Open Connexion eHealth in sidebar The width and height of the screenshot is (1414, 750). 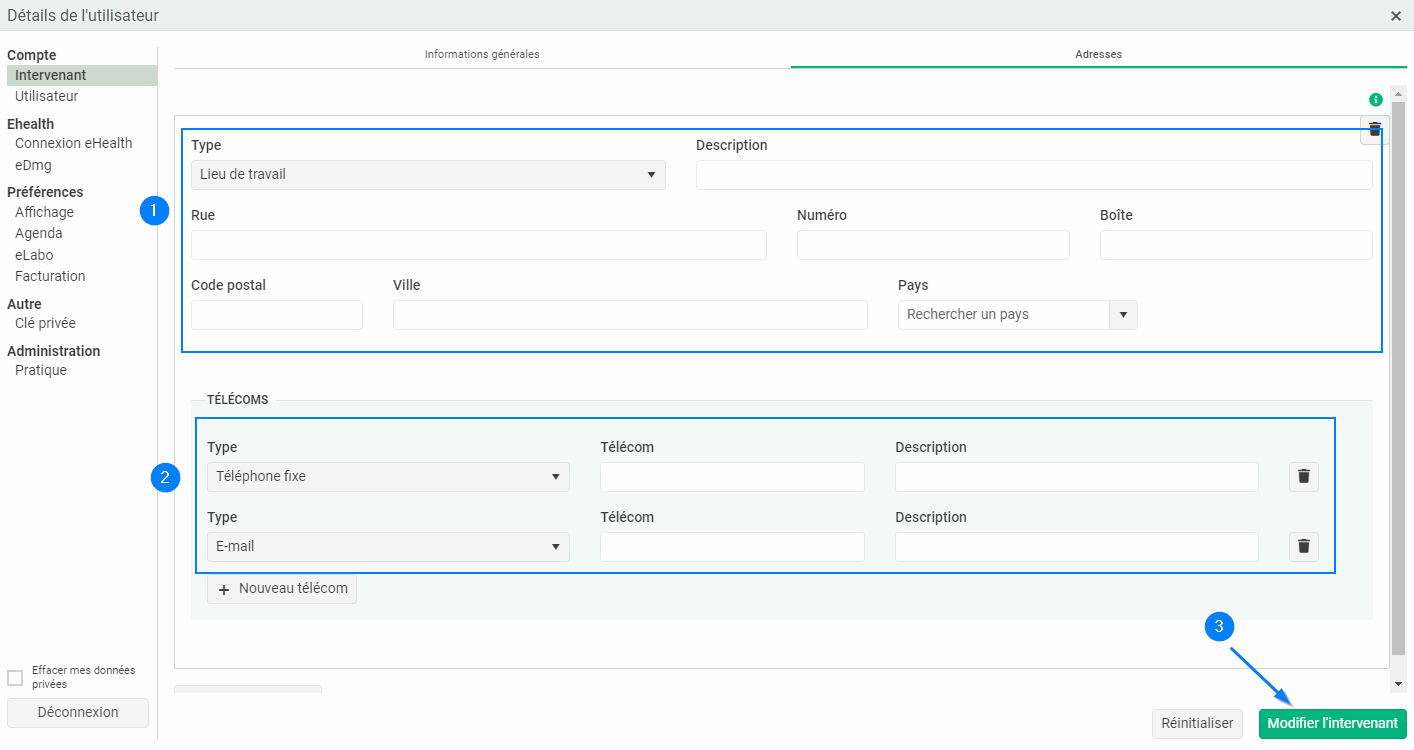click(73, 143)
